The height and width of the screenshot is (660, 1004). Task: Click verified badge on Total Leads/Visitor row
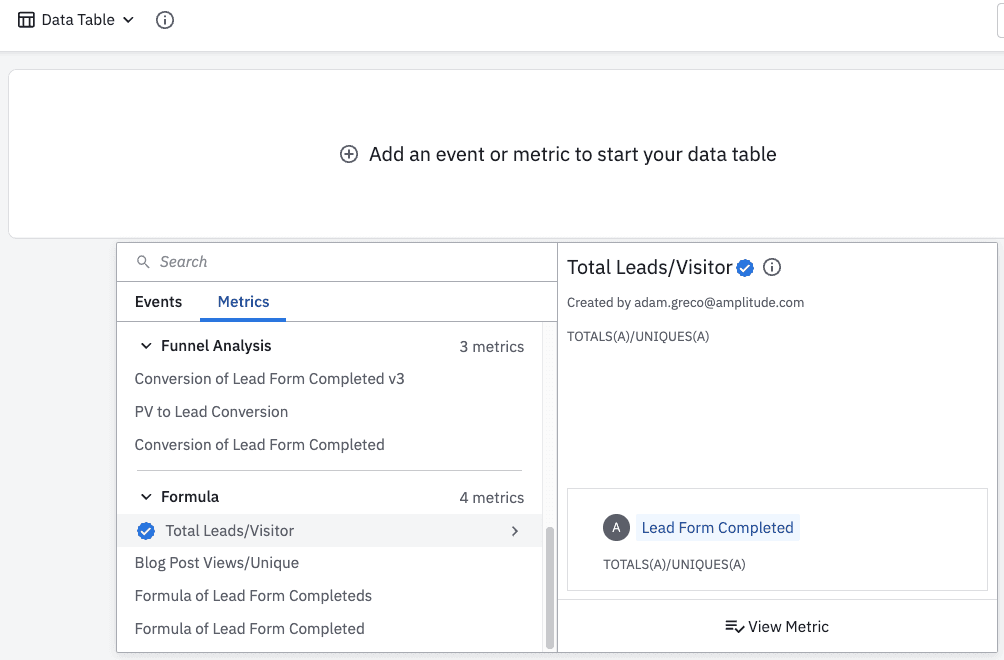pyautogui.click(x=146, y=531)
